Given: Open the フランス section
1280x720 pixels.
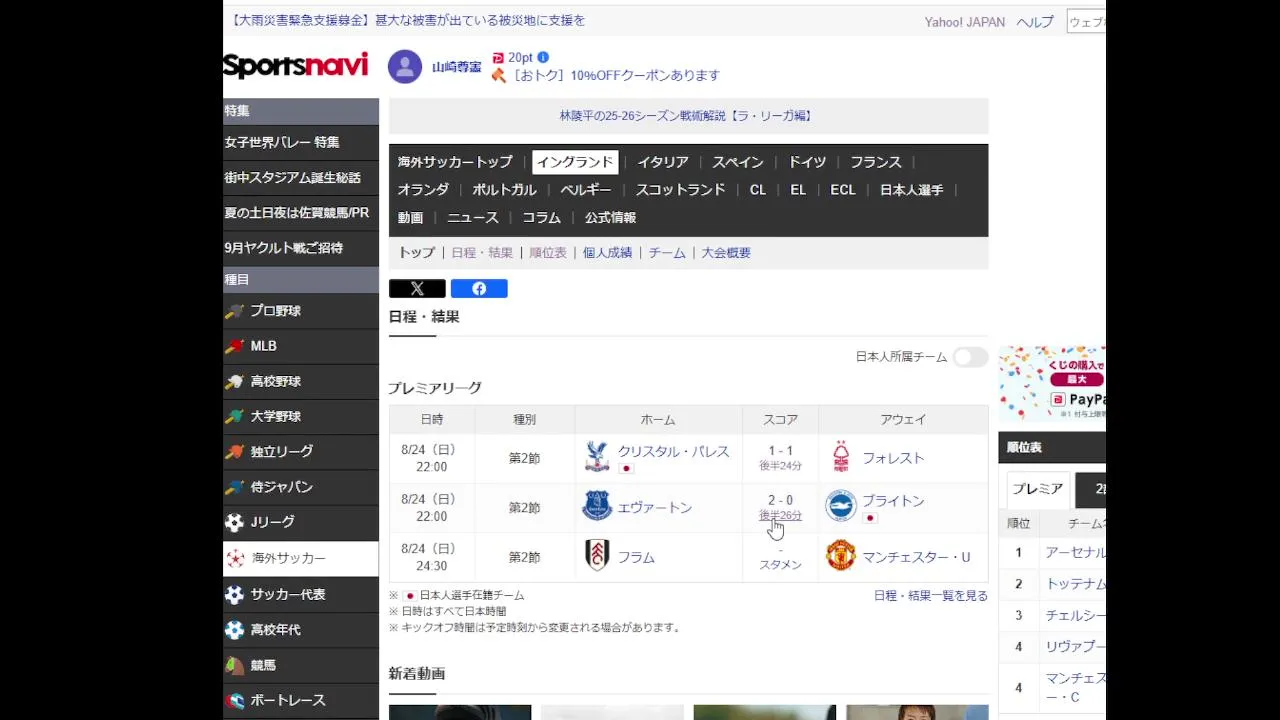Looking at the screenshot, I should coord(876,162).
